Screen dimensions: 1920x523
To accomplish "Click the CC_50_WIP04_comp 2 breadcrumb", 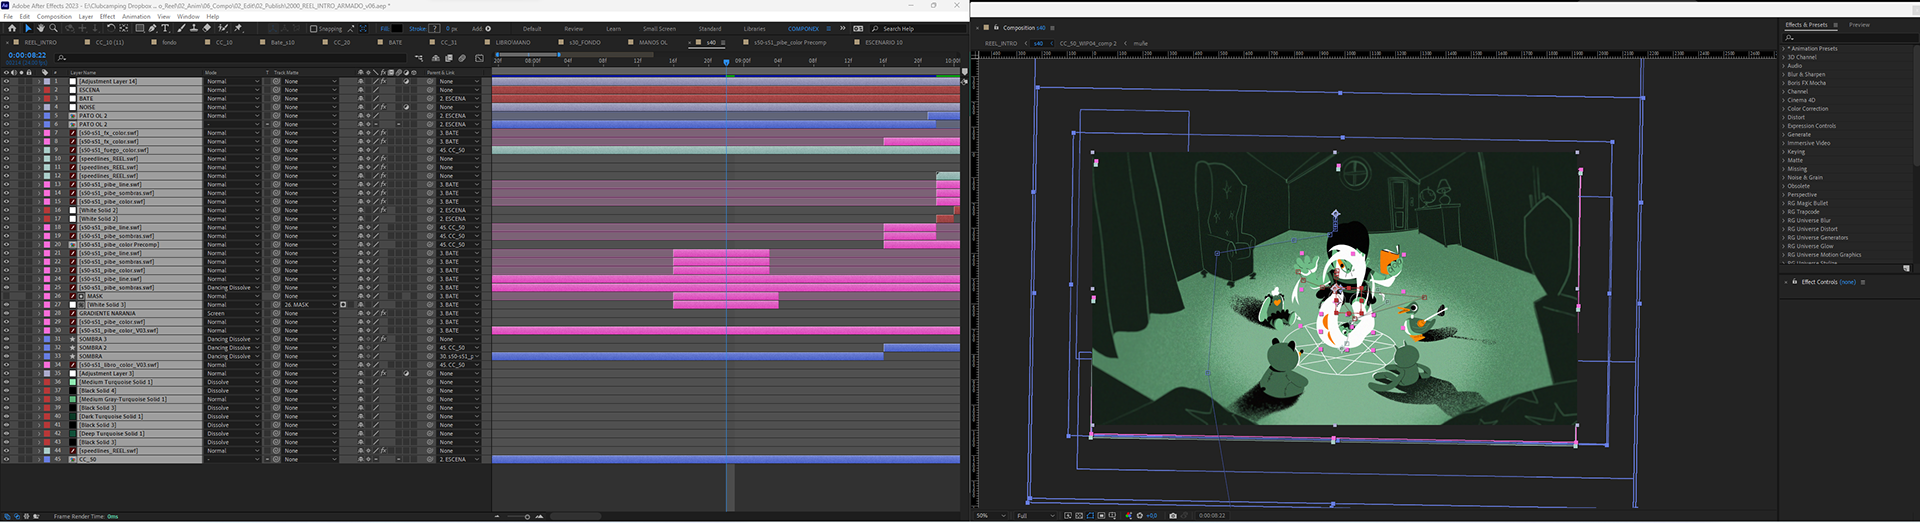I will coord(1088,43).
